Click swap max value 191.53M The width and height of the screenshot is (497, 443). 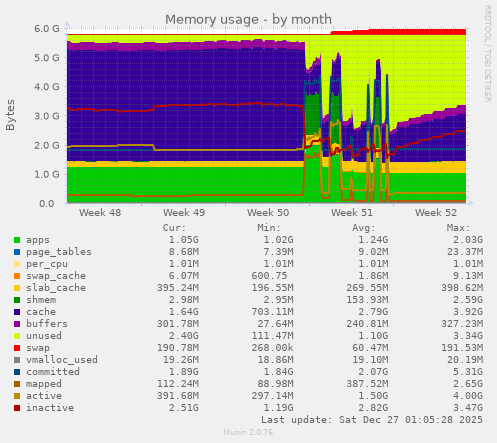[x=462, y=348]
